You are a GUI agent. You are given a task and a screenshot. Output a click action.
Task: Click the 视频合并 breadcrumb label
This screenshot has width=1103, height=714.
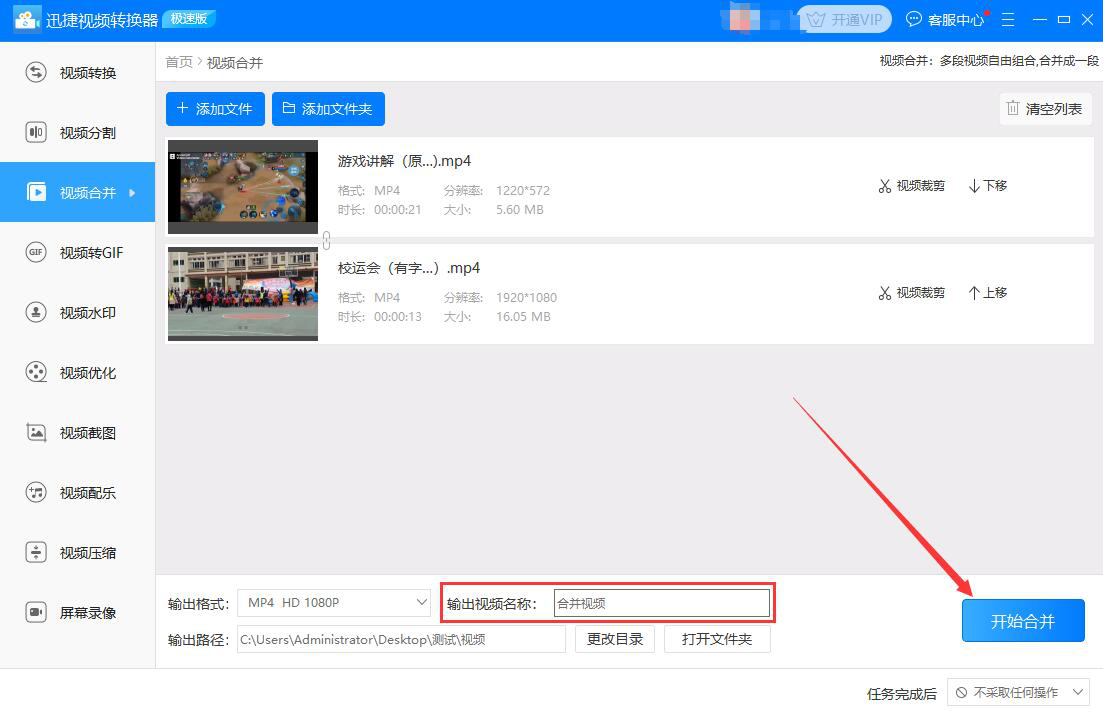point(235,63)
